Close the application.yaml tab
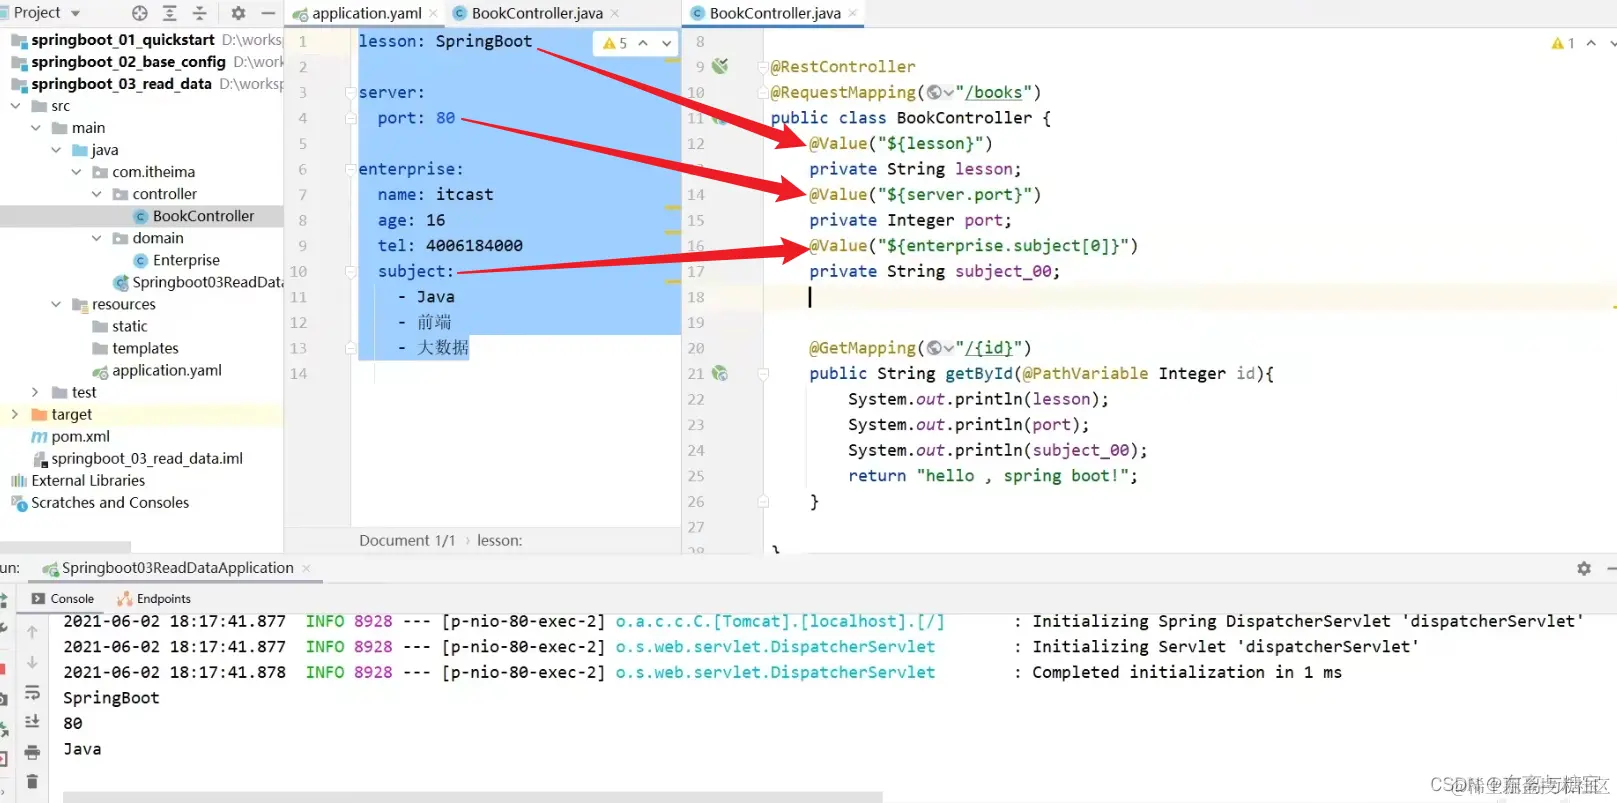1617x803 pixels. (x=433, y=13)
